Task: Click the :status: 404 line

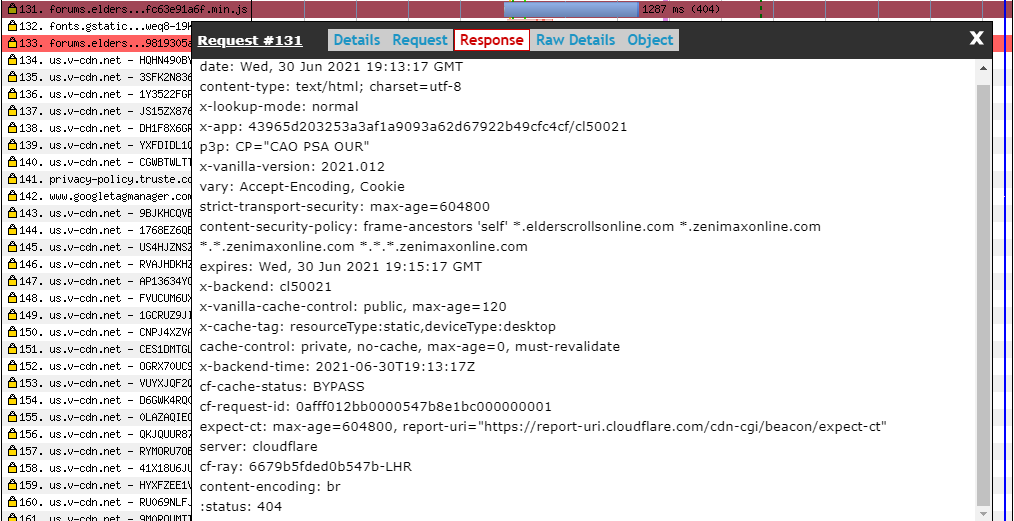Action: (x=241, y=507)
